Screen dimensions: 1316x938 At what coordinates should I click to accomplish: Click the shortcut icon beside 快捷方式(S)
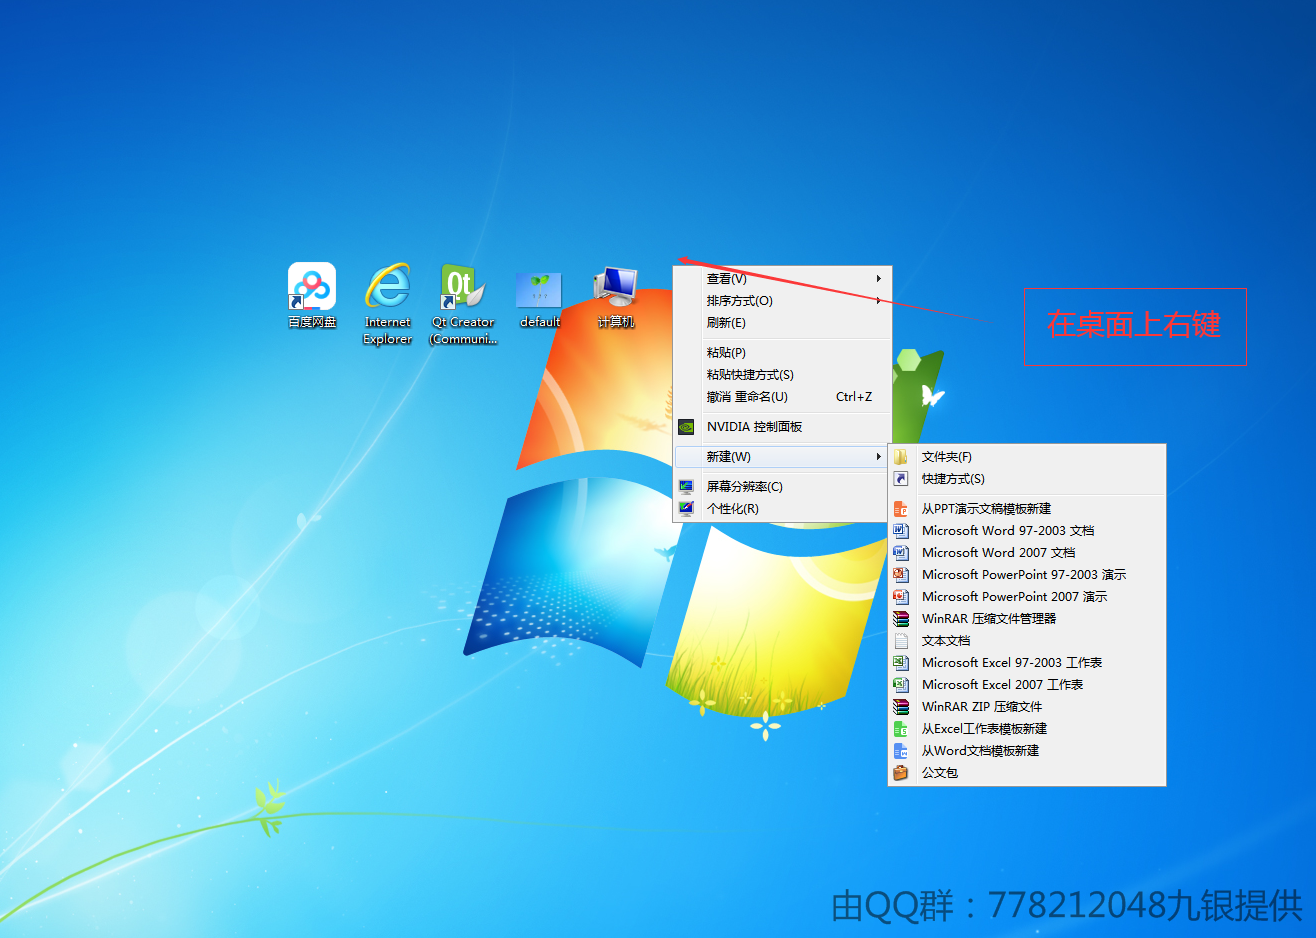click(901, 479)
